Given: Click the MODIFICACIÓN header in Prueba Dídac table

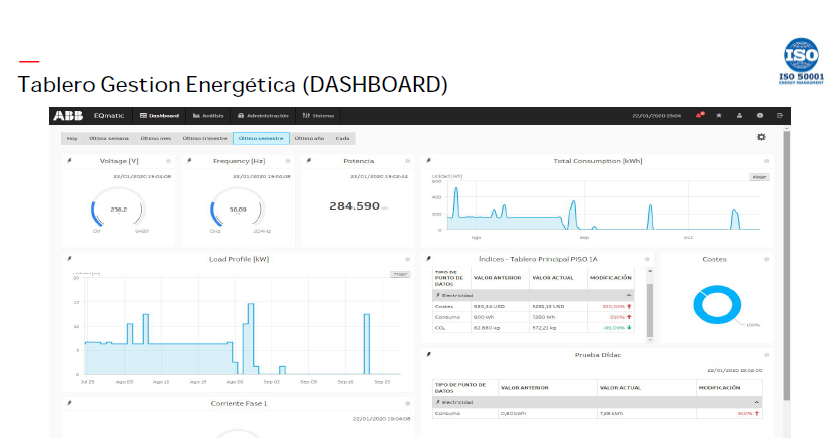Looking at the screenshot, I should (719, 387).
